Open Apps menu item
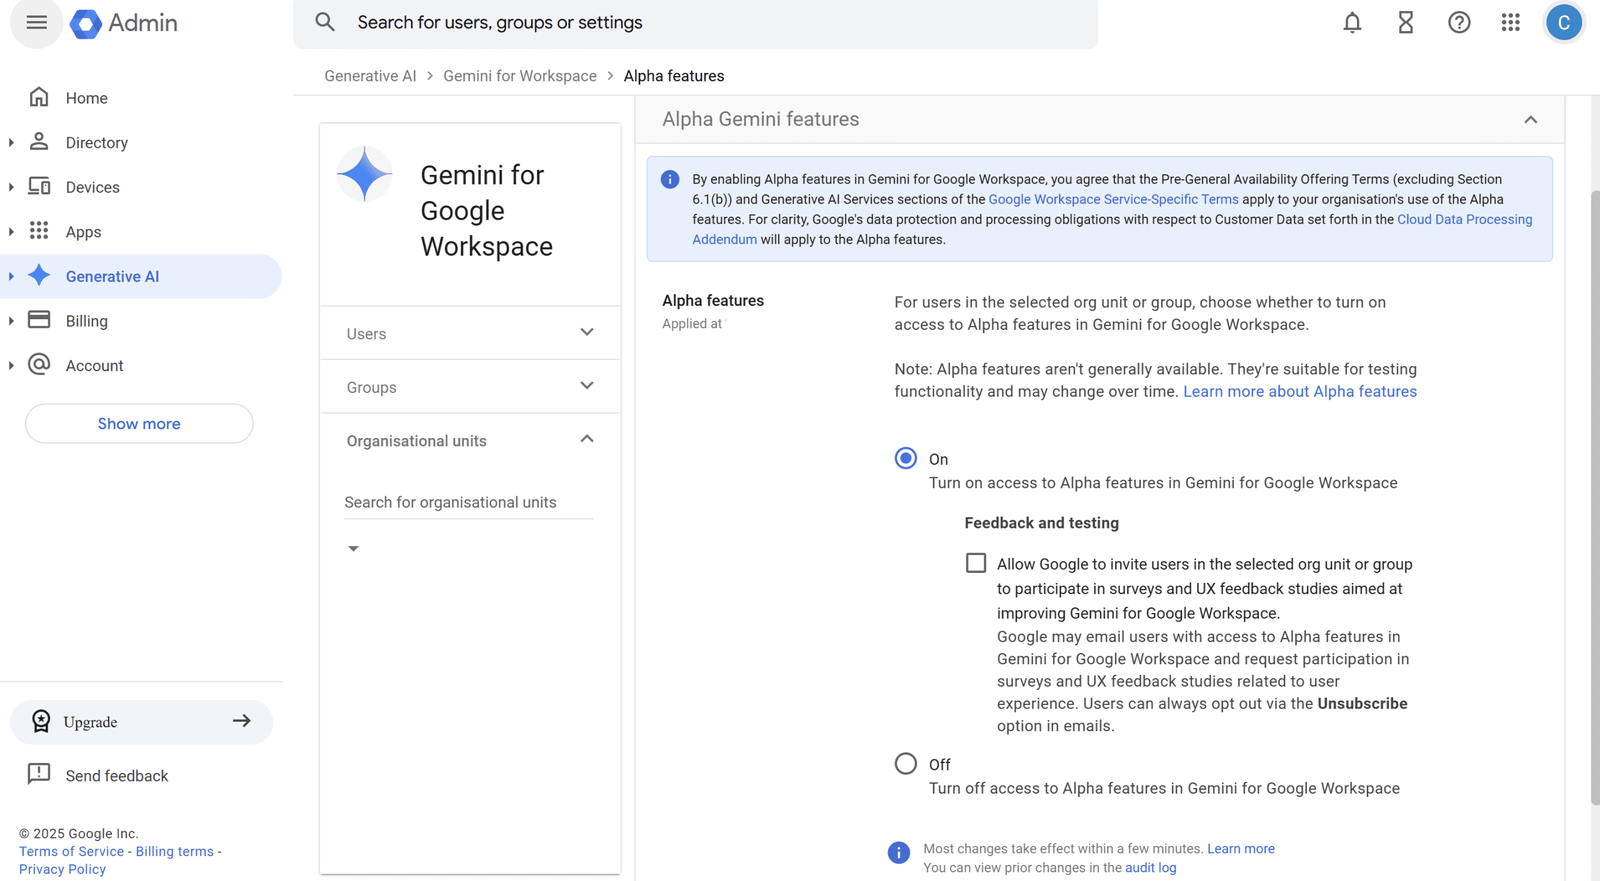Screen dimensions: 1600x881 coord(84,232)
